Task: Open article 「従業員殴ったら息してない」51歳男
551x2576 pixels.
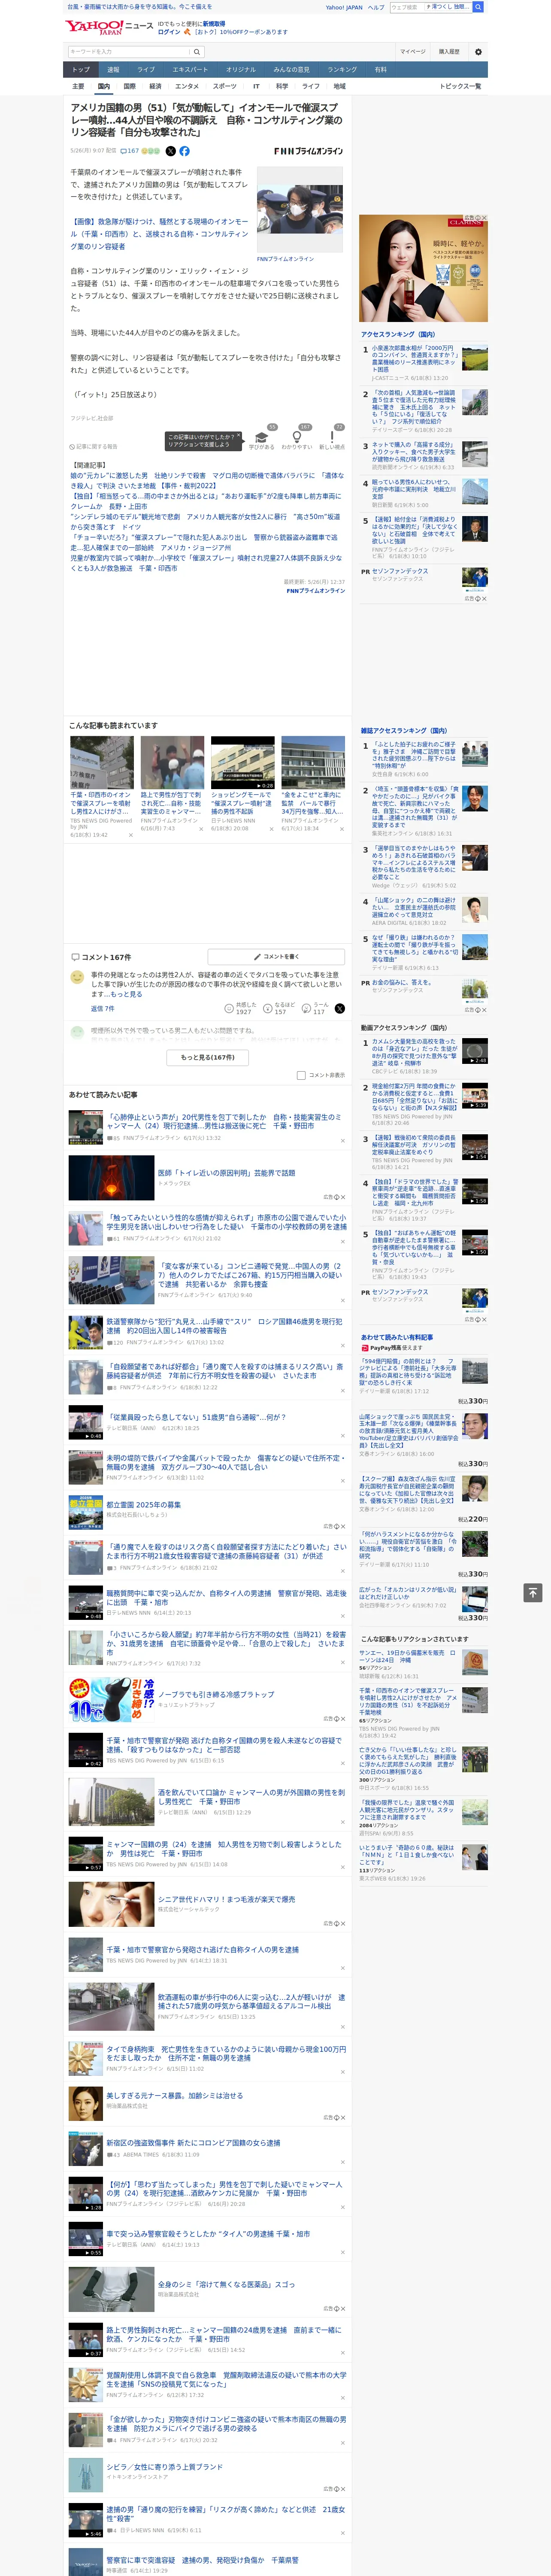Action: (x=196, y=1417)
